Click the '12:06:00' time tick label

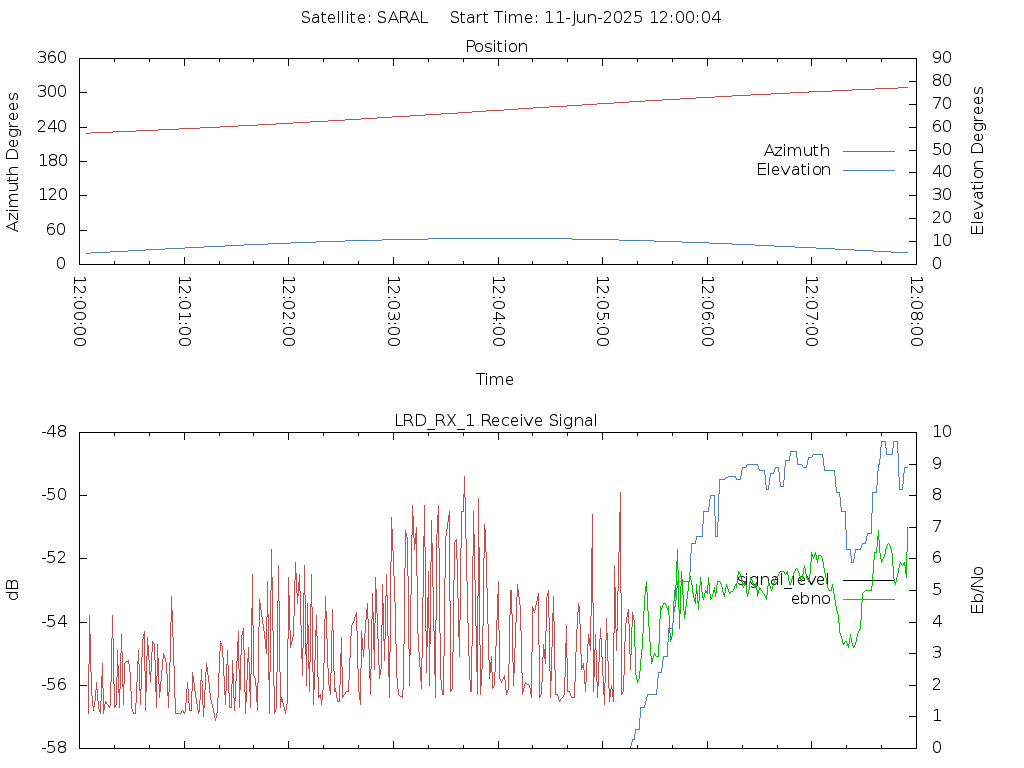pyautogui.click(x=707, y=312)
